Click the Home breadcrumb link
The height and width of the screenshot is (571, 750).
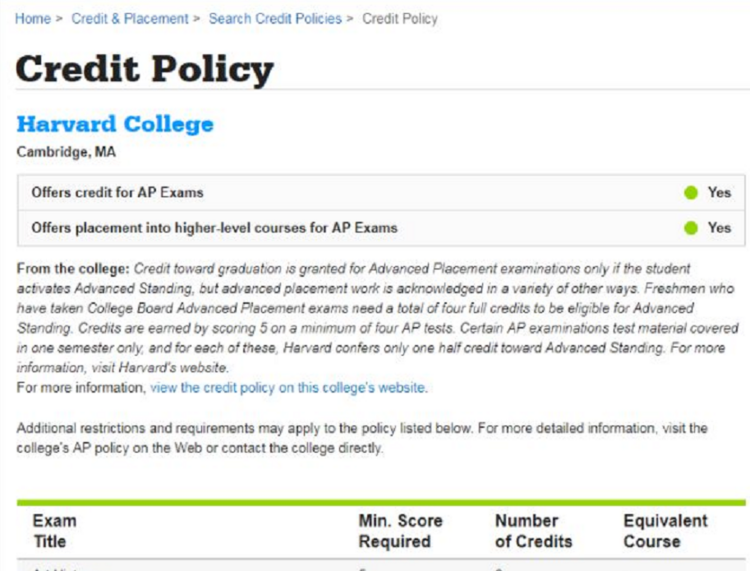pyautogui.click(x=33, y=18)
